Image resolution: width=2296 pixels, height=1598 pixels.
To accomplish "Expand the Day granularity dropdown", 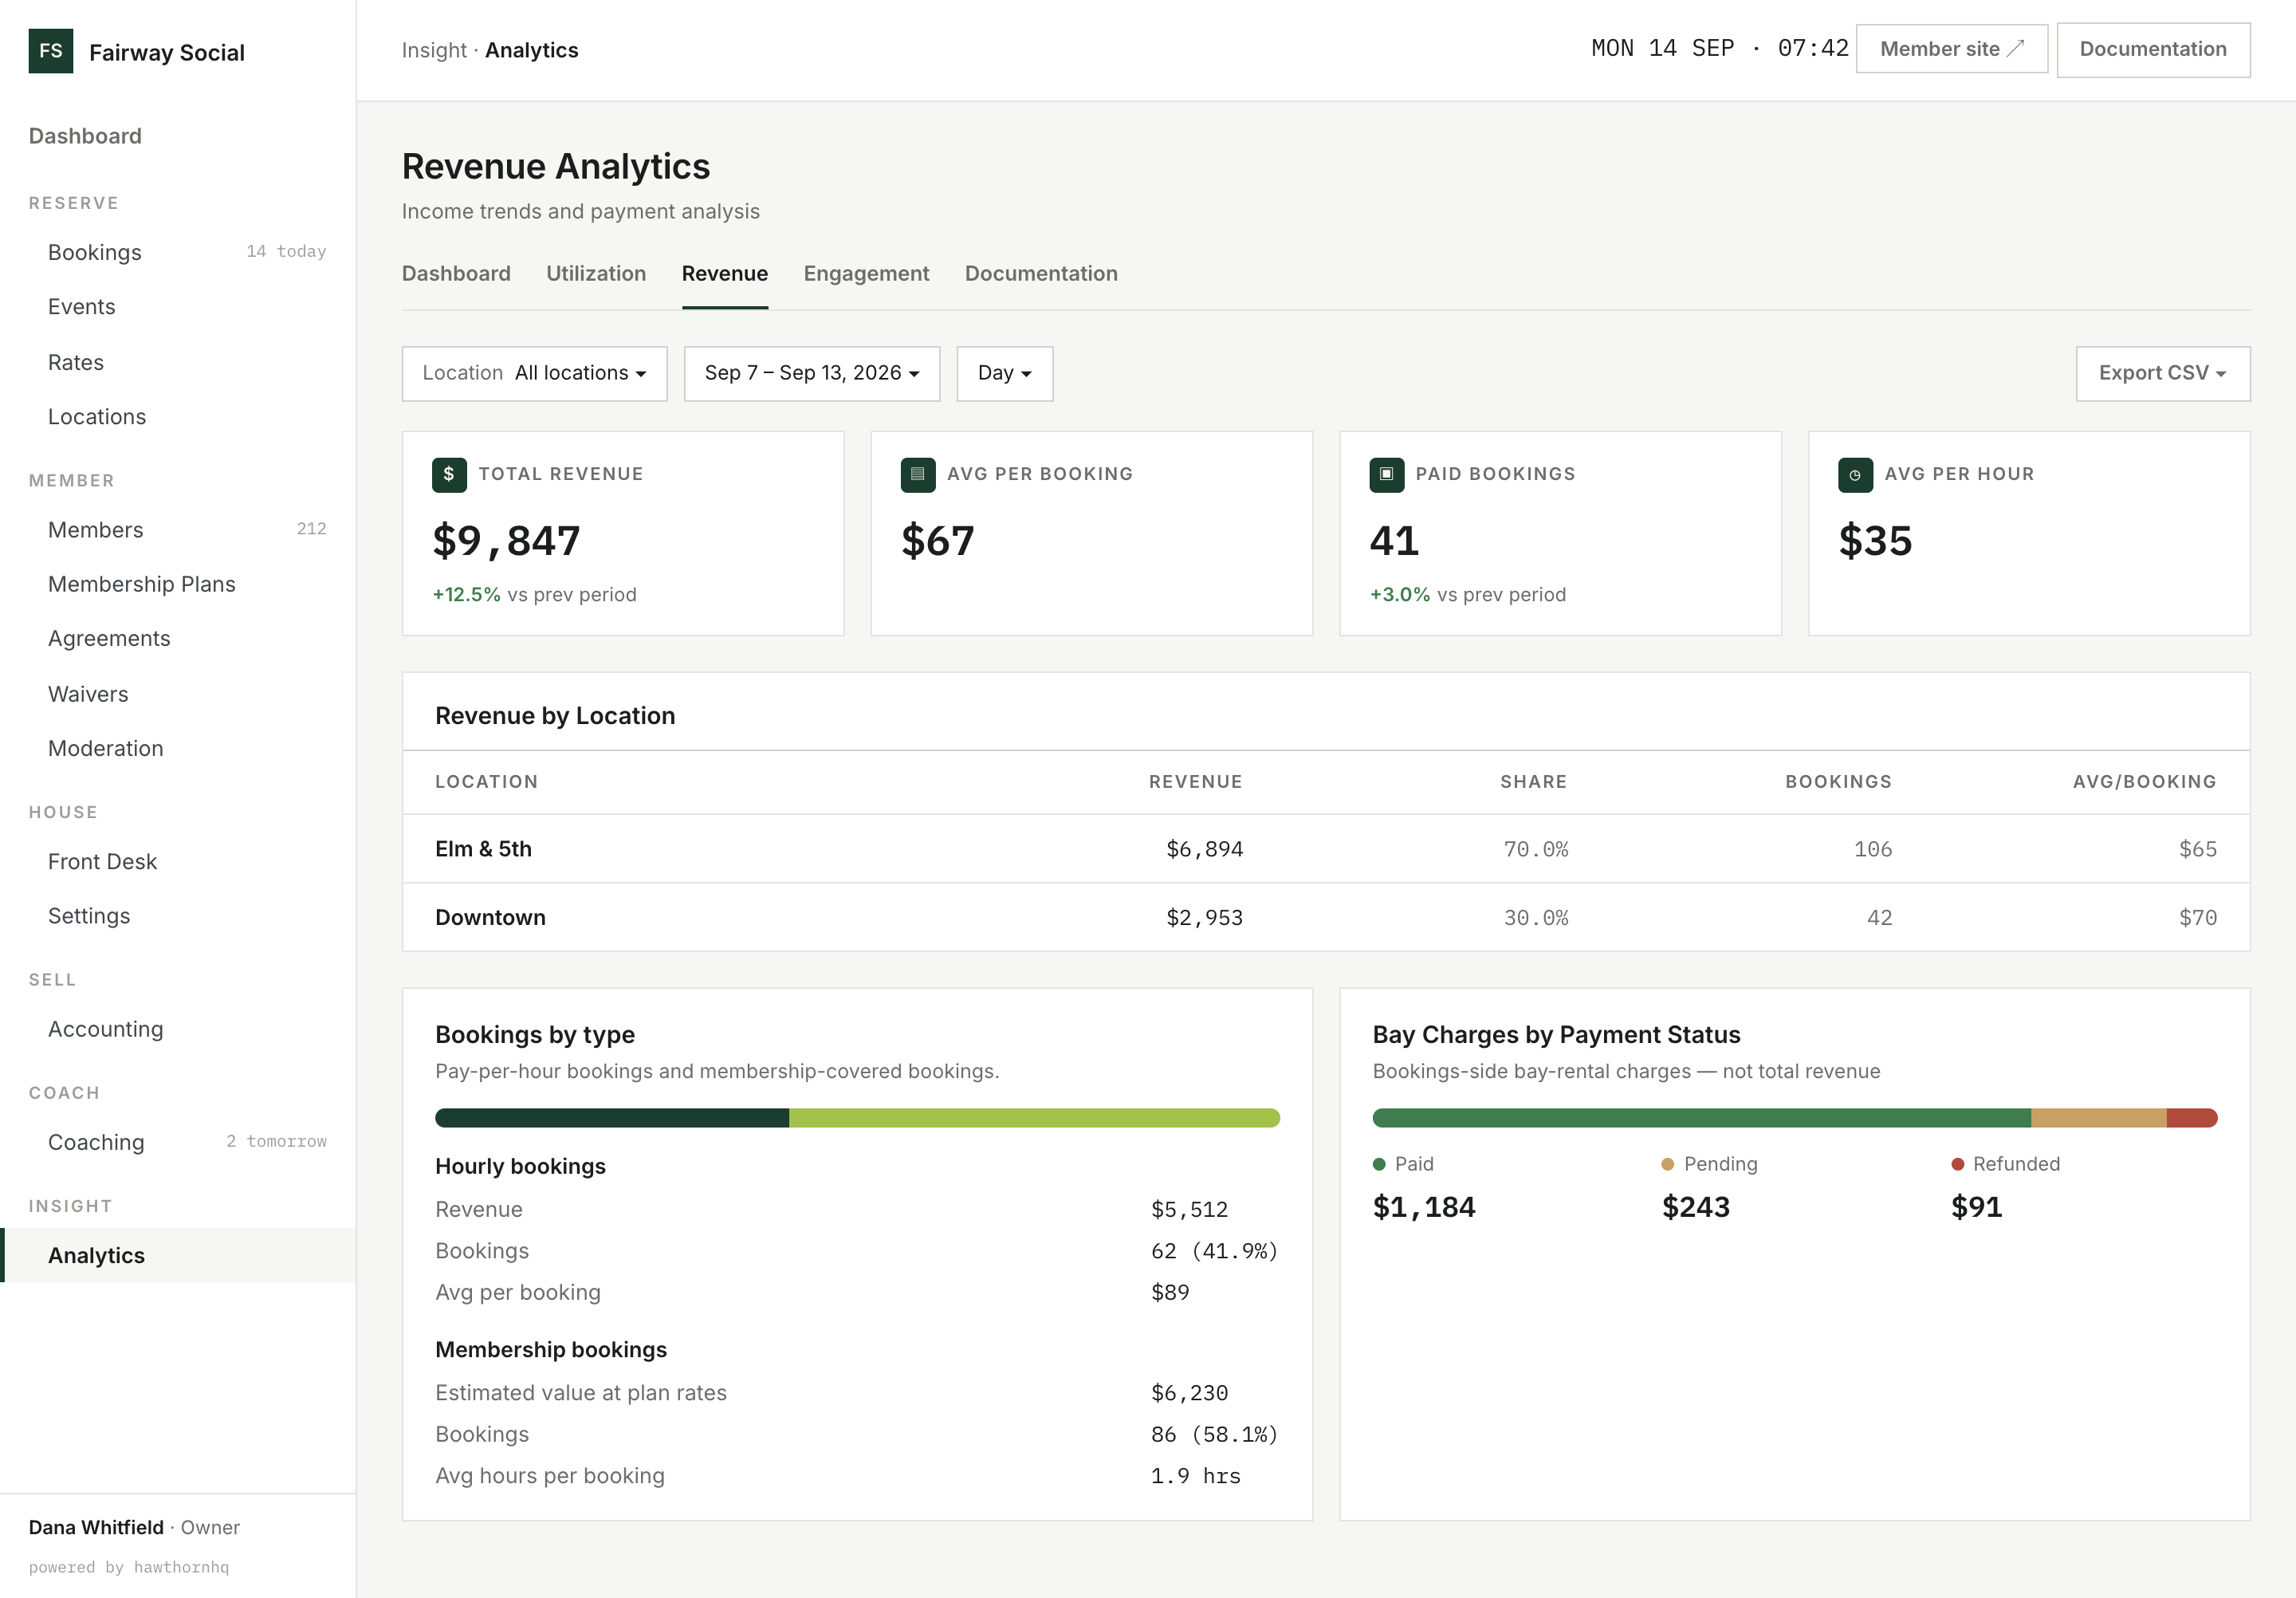I will click(1004, 373).
